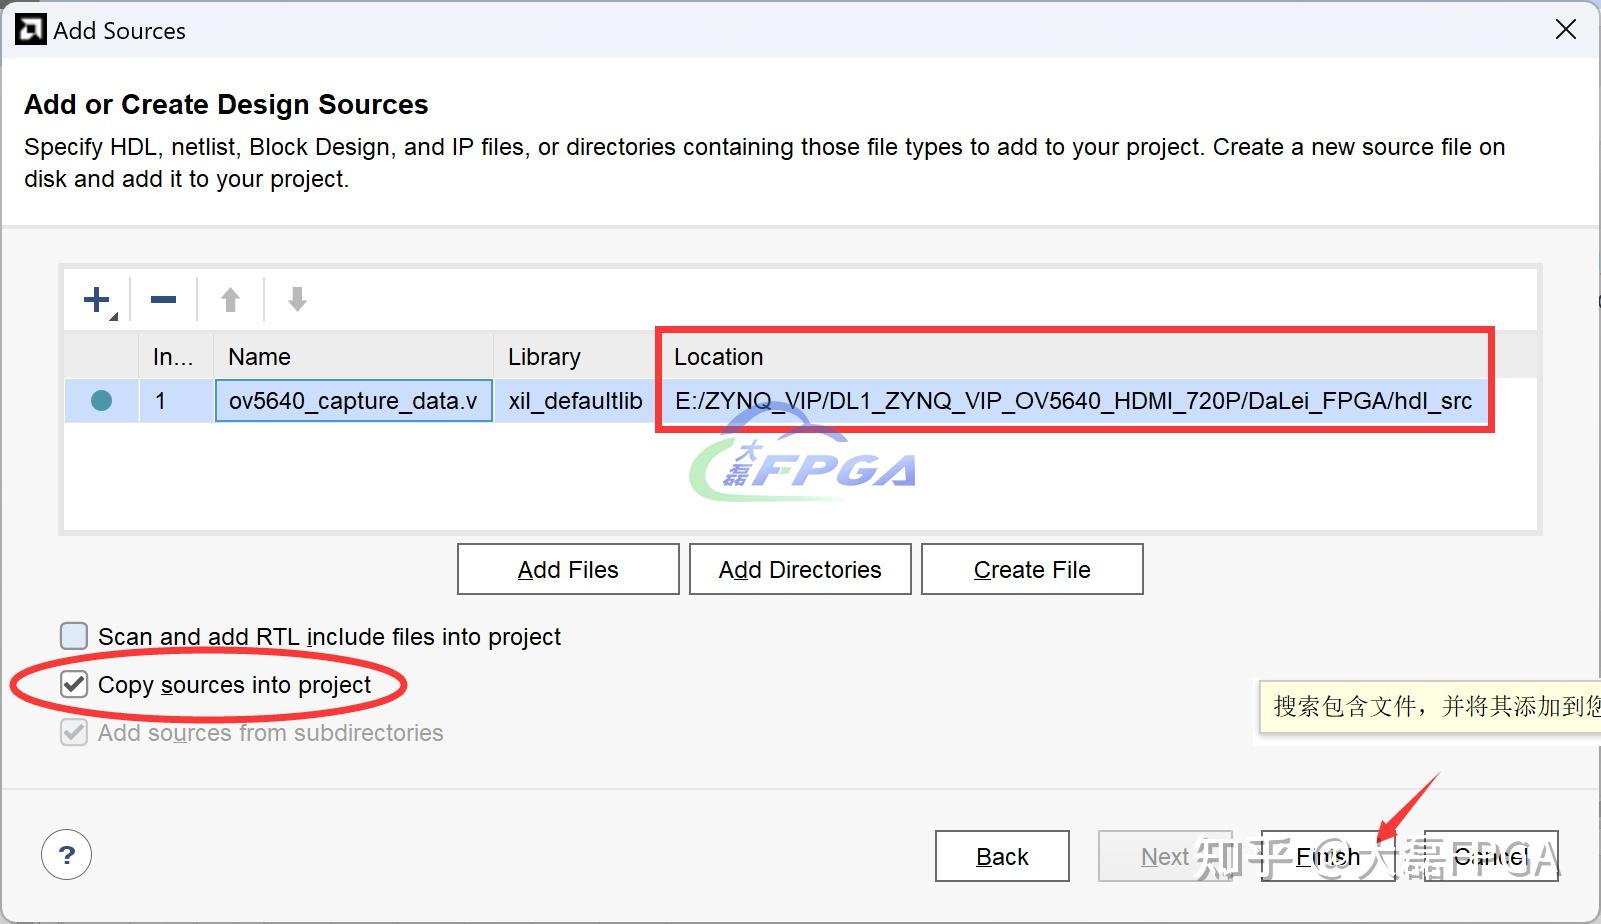Click Back to return to previous step
This screenshot has height=924, width=1601.
click(1001, 856)
